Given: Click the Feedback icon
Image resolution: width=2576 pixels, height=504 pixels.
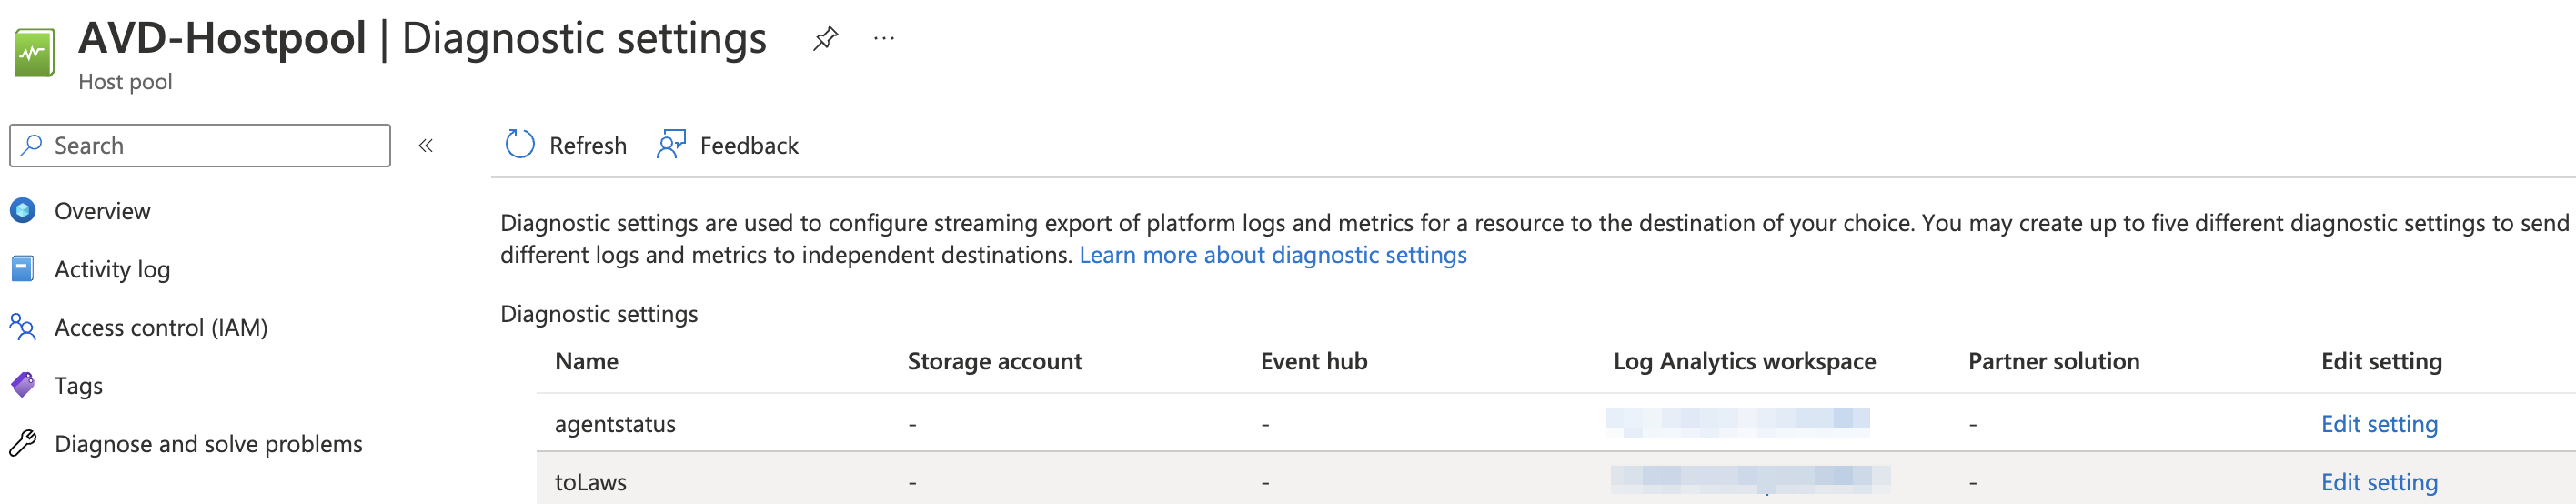Looking at the screenshot, I should [671, 145].
